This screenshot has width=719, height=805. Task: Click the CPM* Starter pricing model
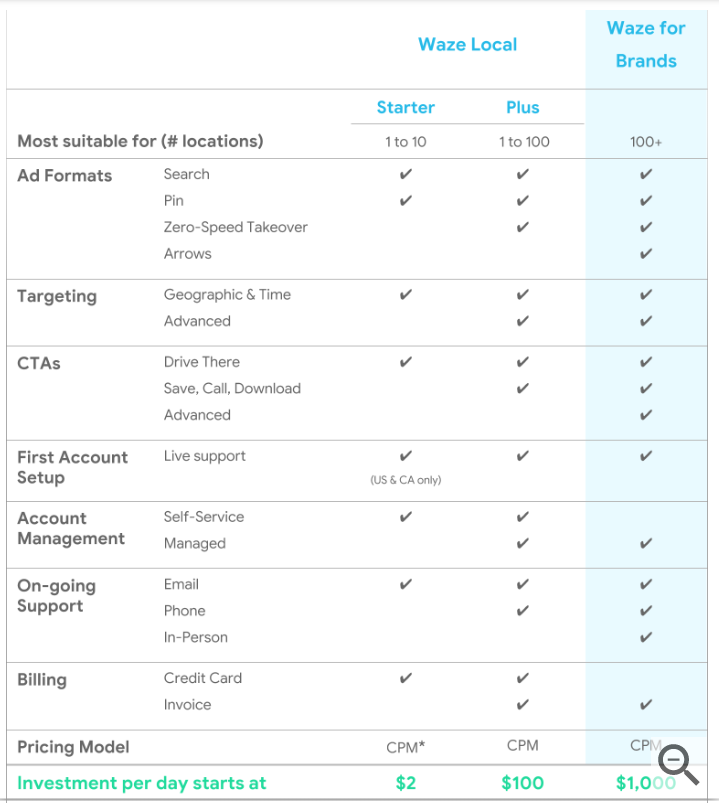(x=406, y=747)
